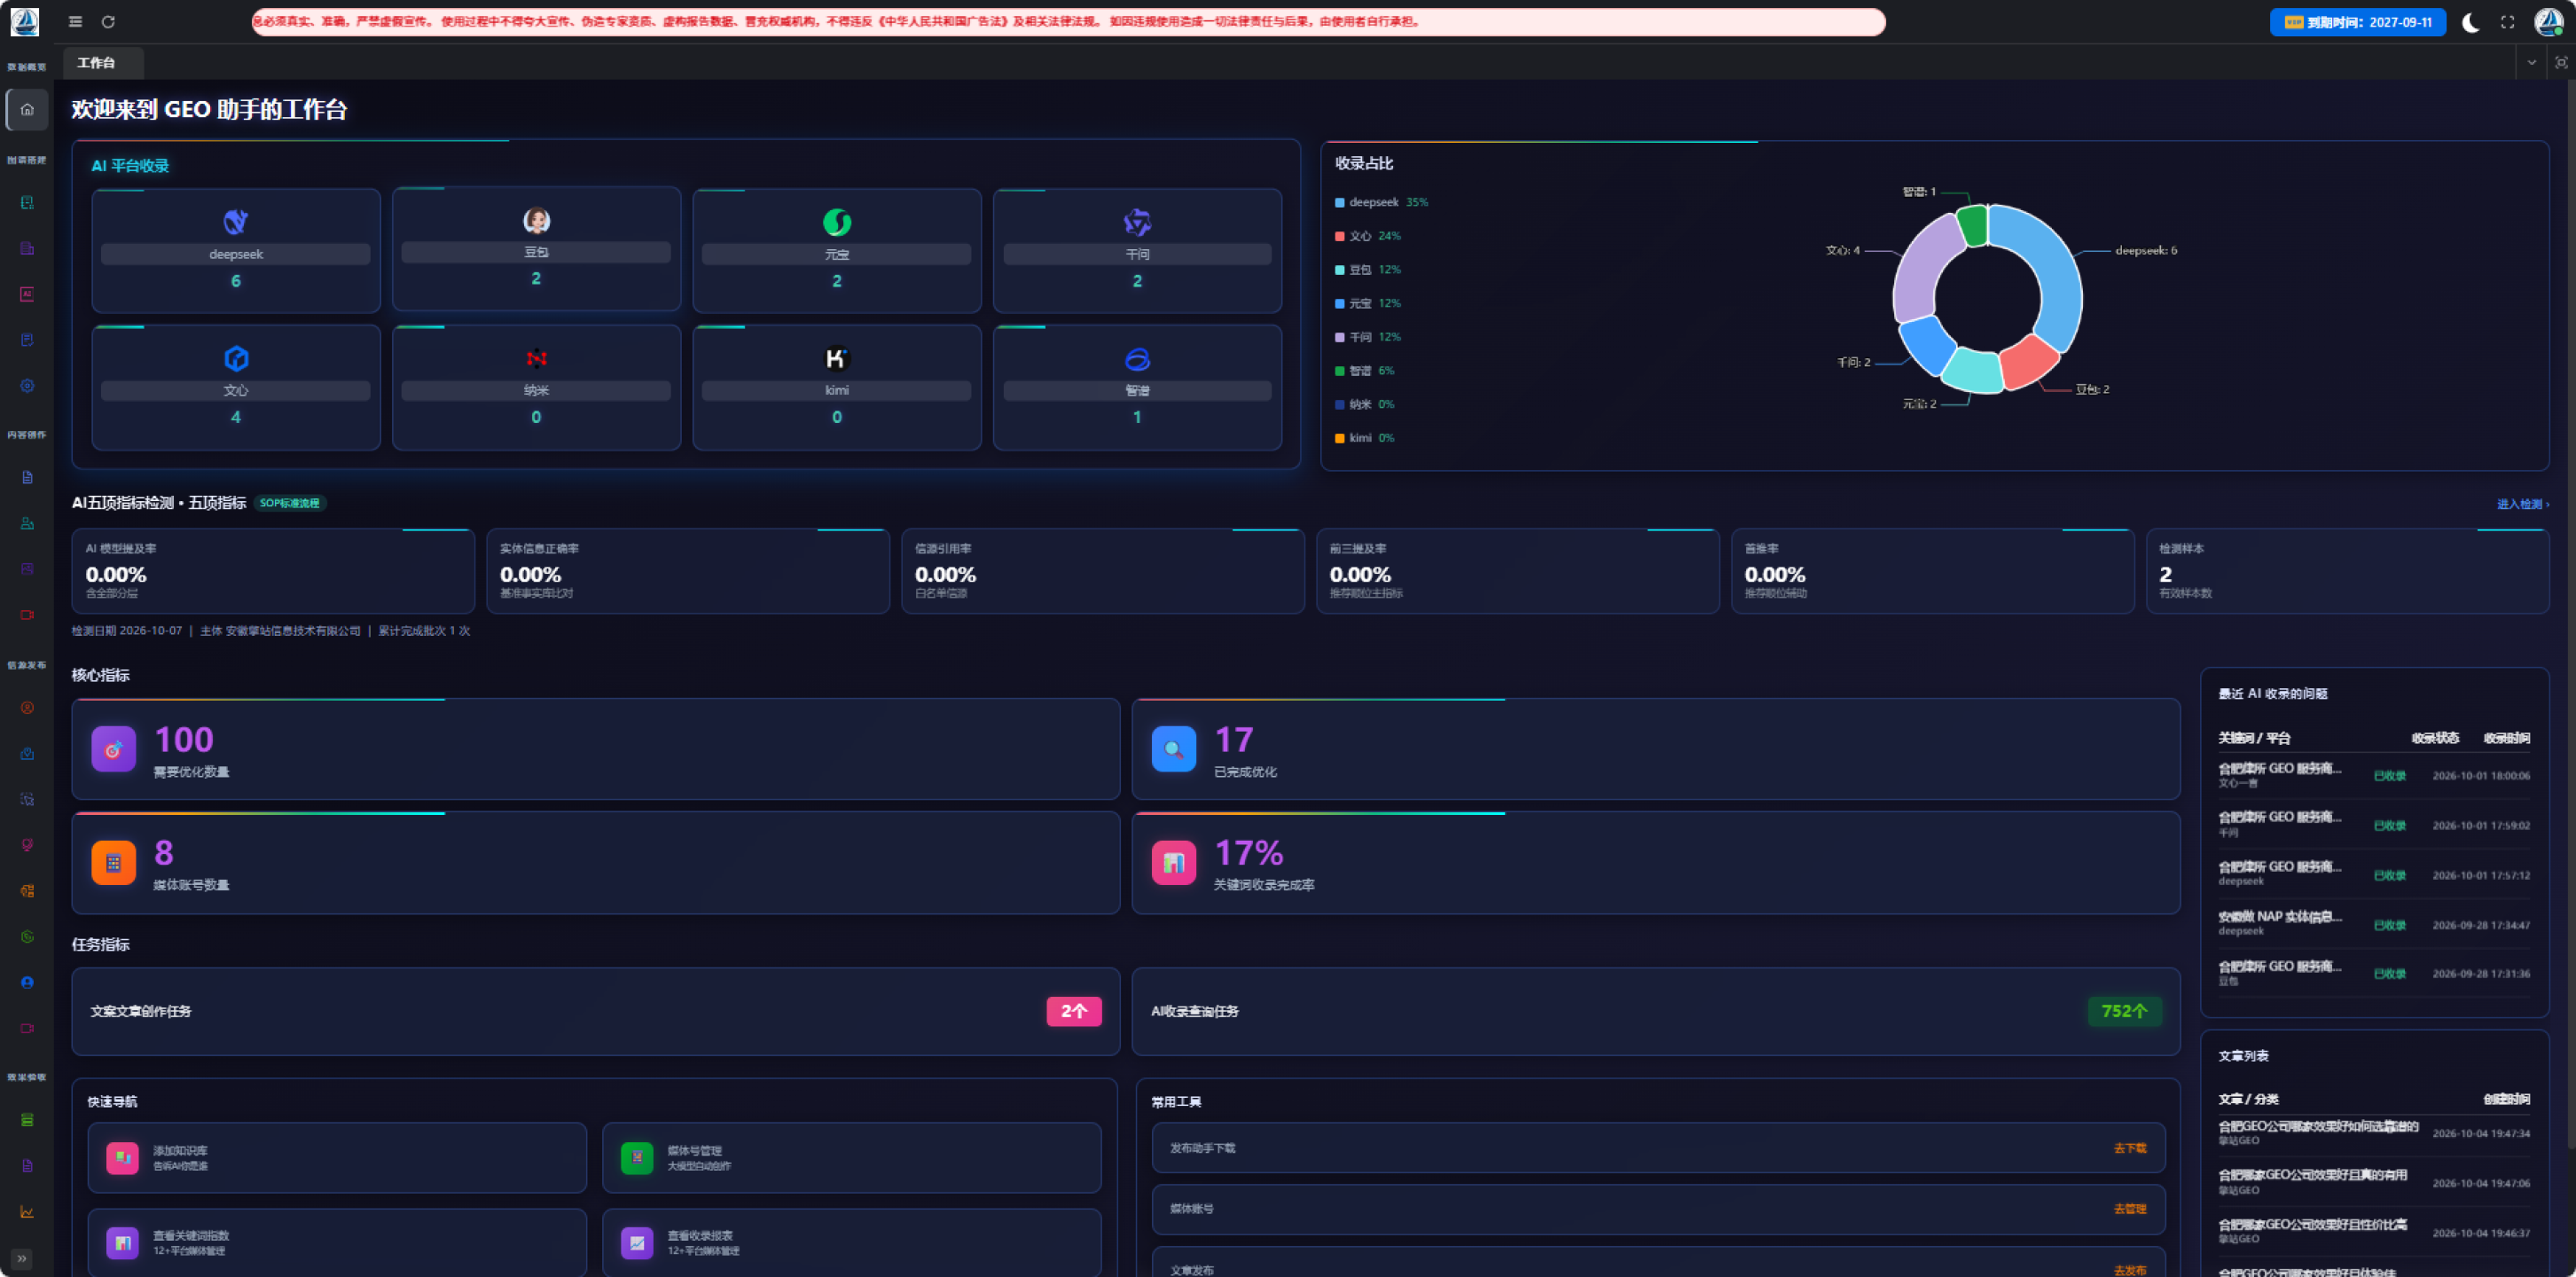Open the tab list dropdown chevron
Viewport: 2576px width, 1277px height.
2531,63
